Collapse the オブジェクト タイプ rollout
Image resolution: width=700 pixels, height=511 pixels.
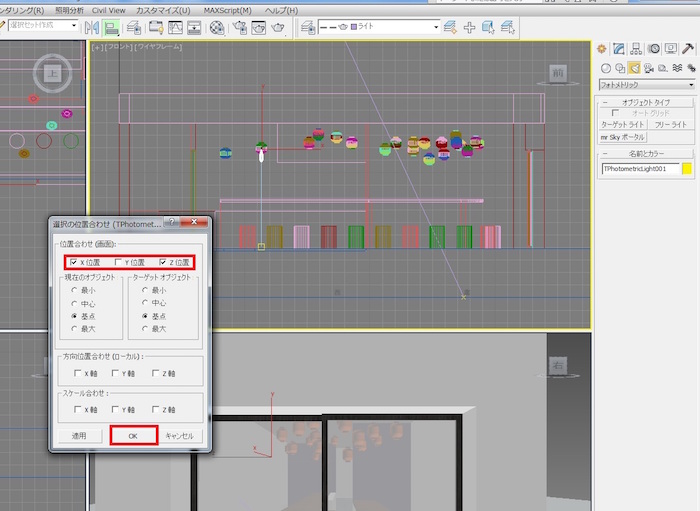pos(646,103)
